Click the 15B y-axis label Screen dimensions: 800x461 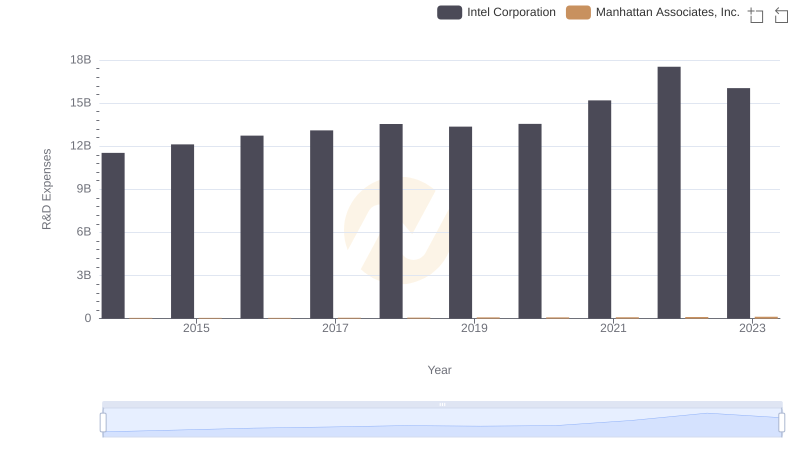click(x=81, y=103)
